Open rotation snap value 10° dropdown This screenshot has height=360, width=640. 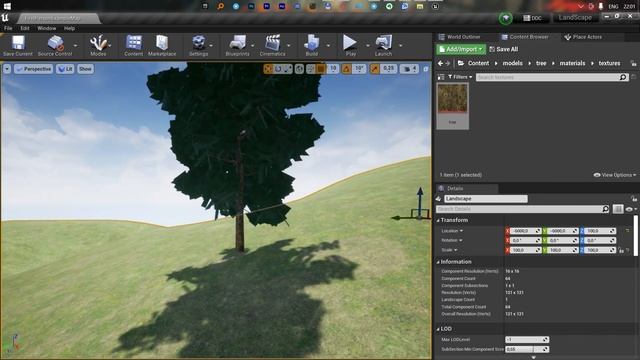click(358, 69)
